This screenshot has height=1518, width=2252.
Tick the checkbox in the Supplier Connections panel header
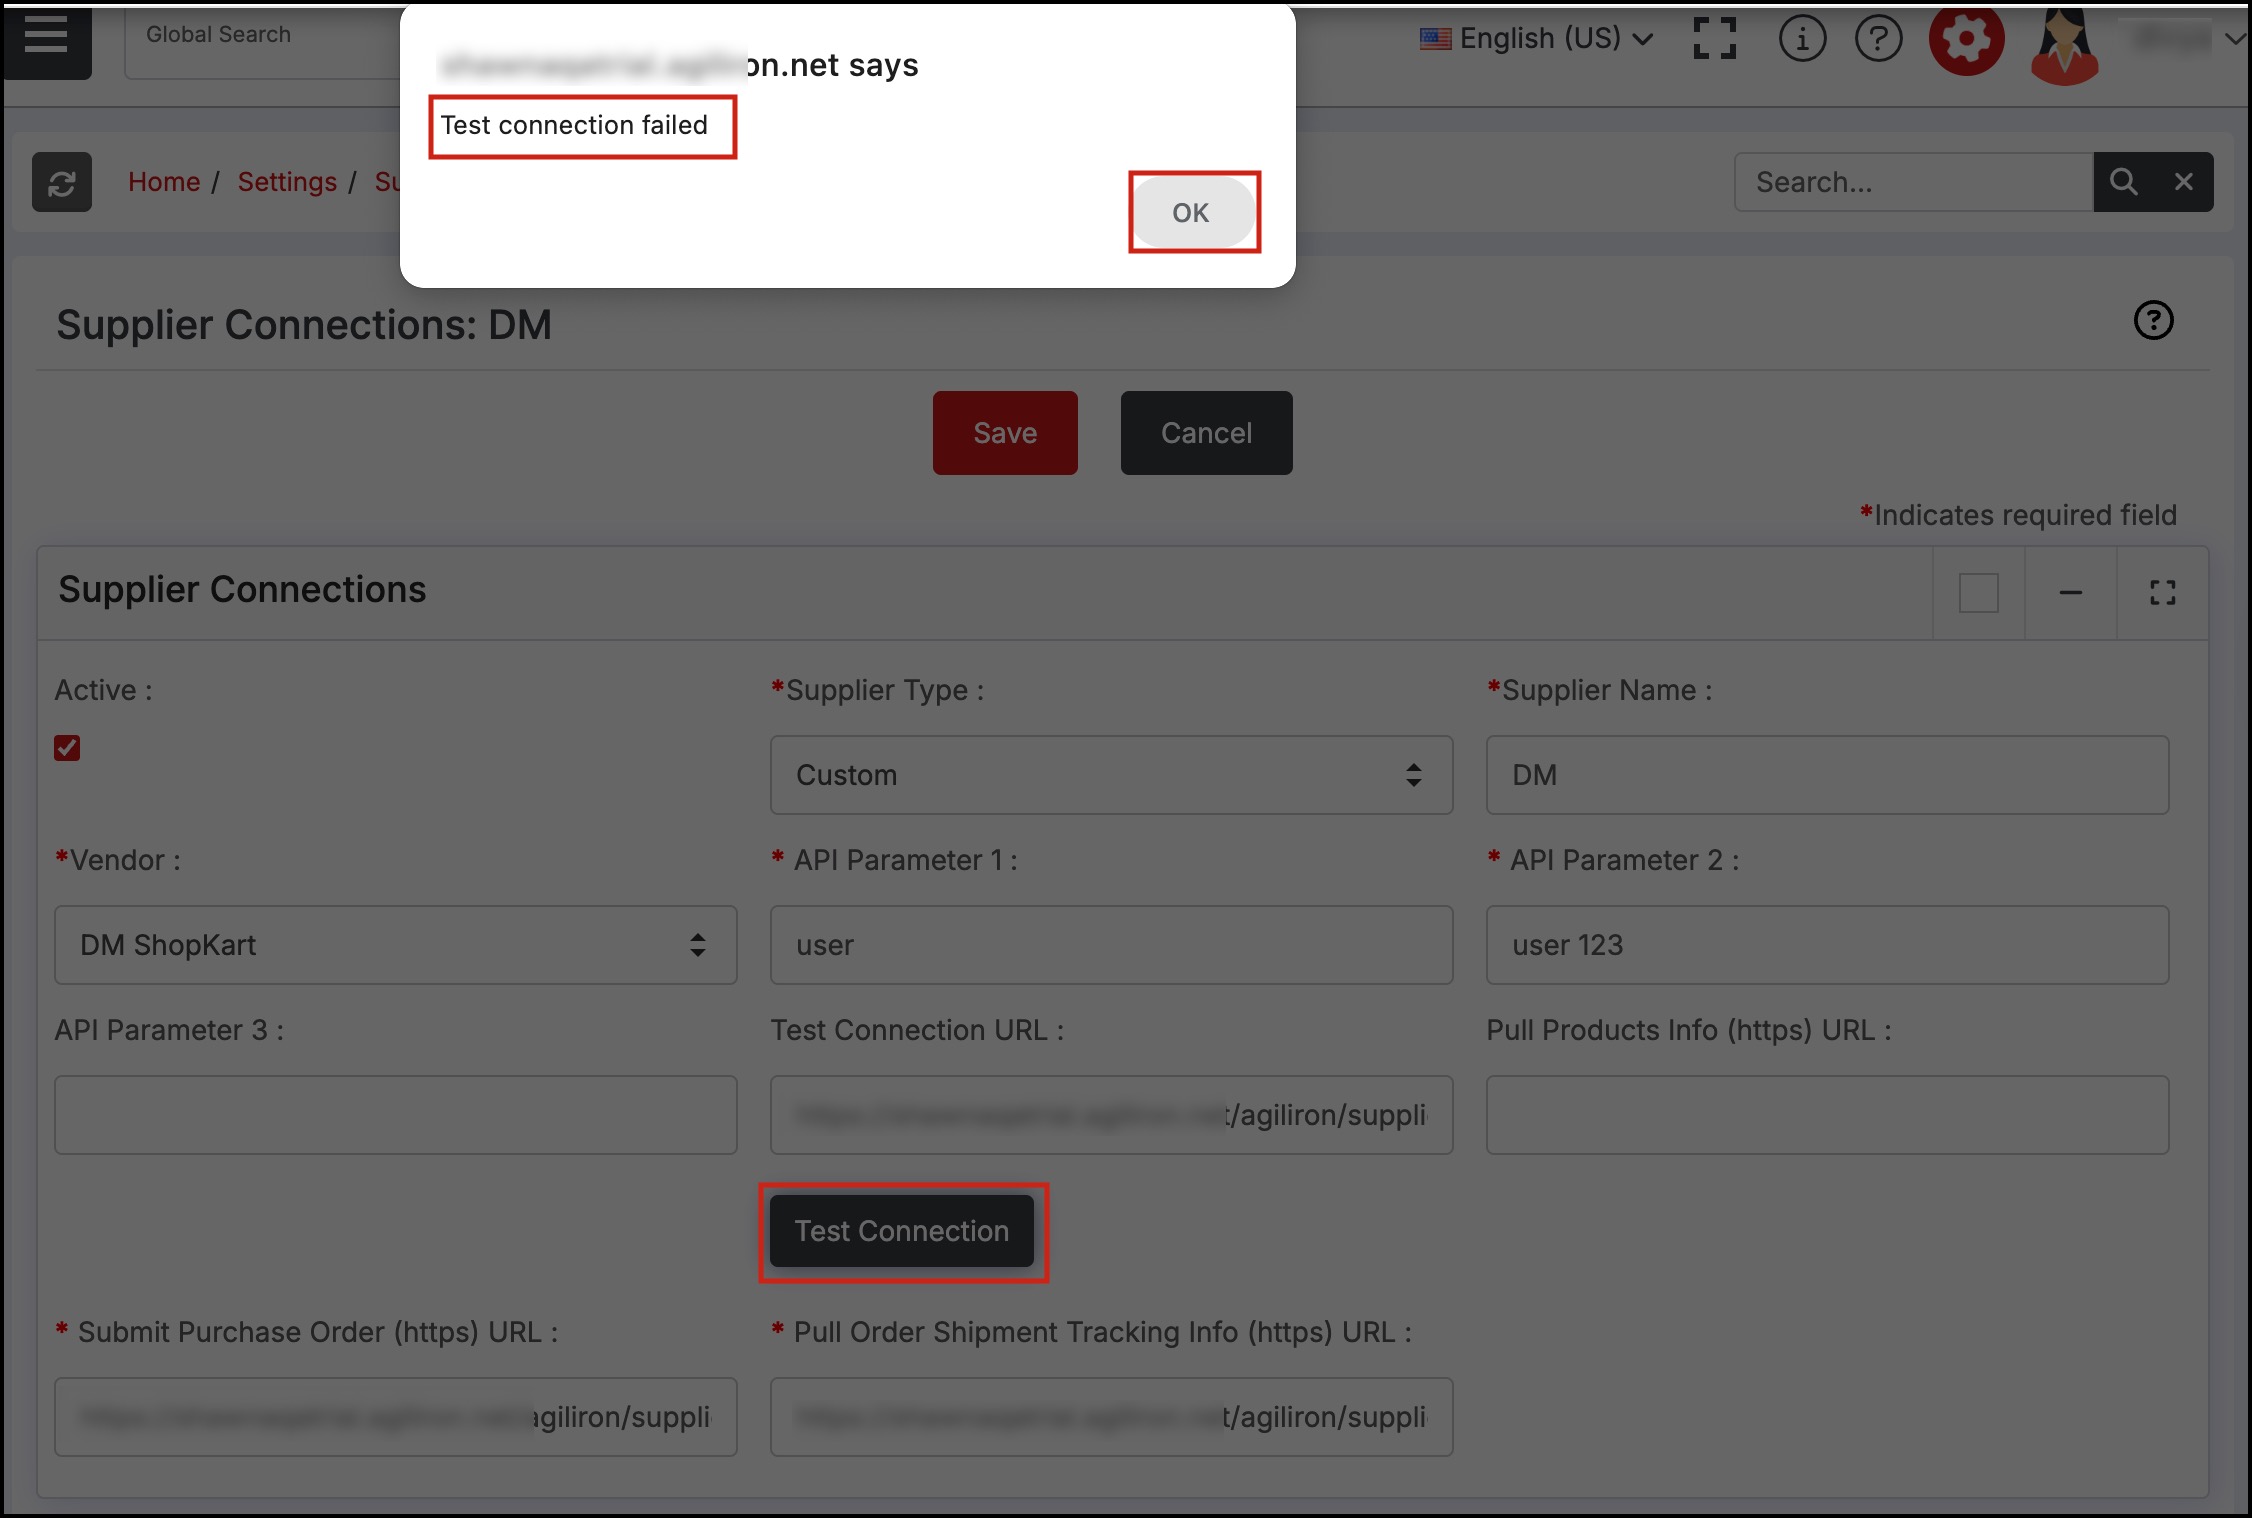[x=1978, y=593]
